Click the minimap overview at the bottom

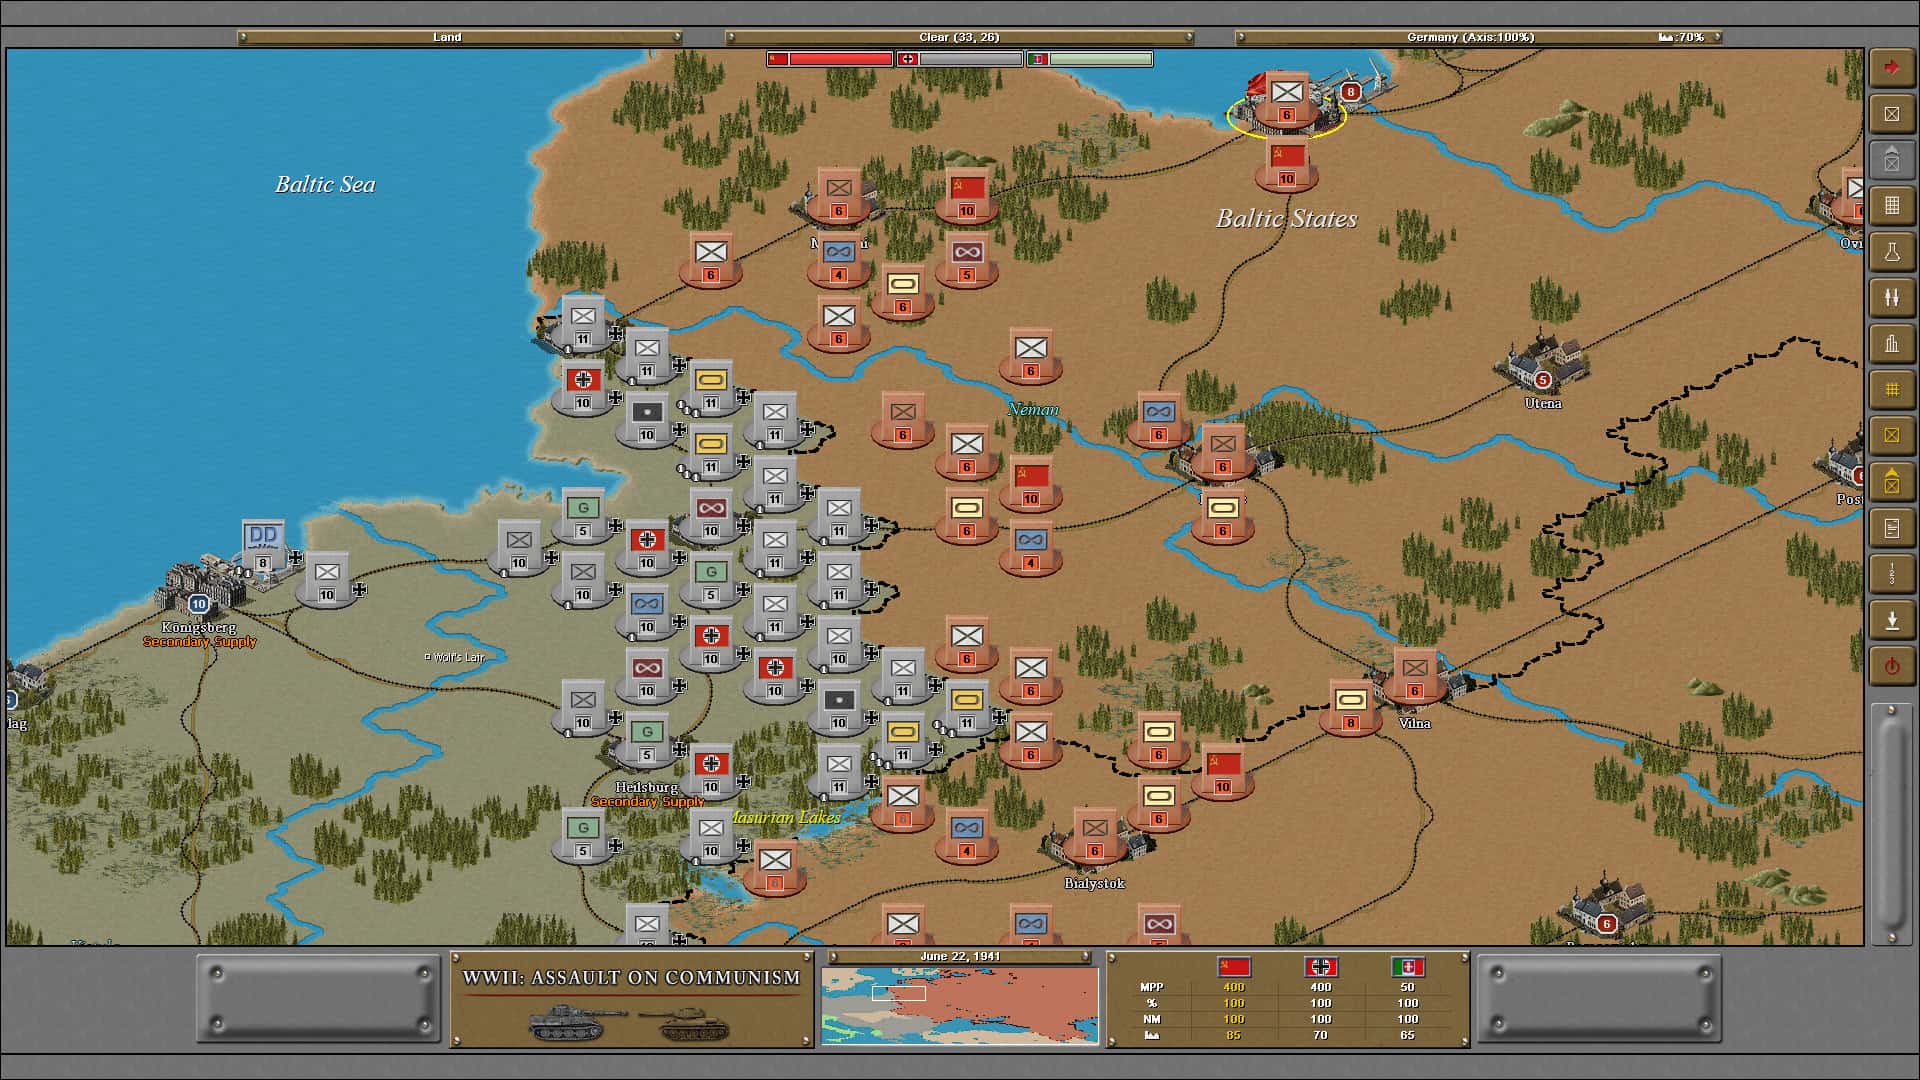pos(959,1005)
